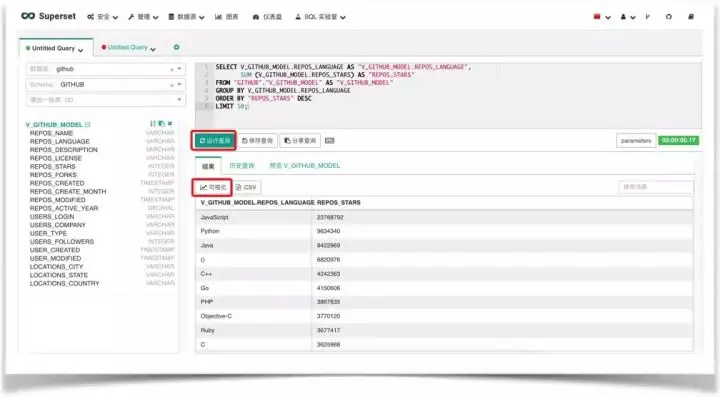The height and width of the screenshot is (397, 720).
Task: Open the database selector showing github
Action: [106, 69]
